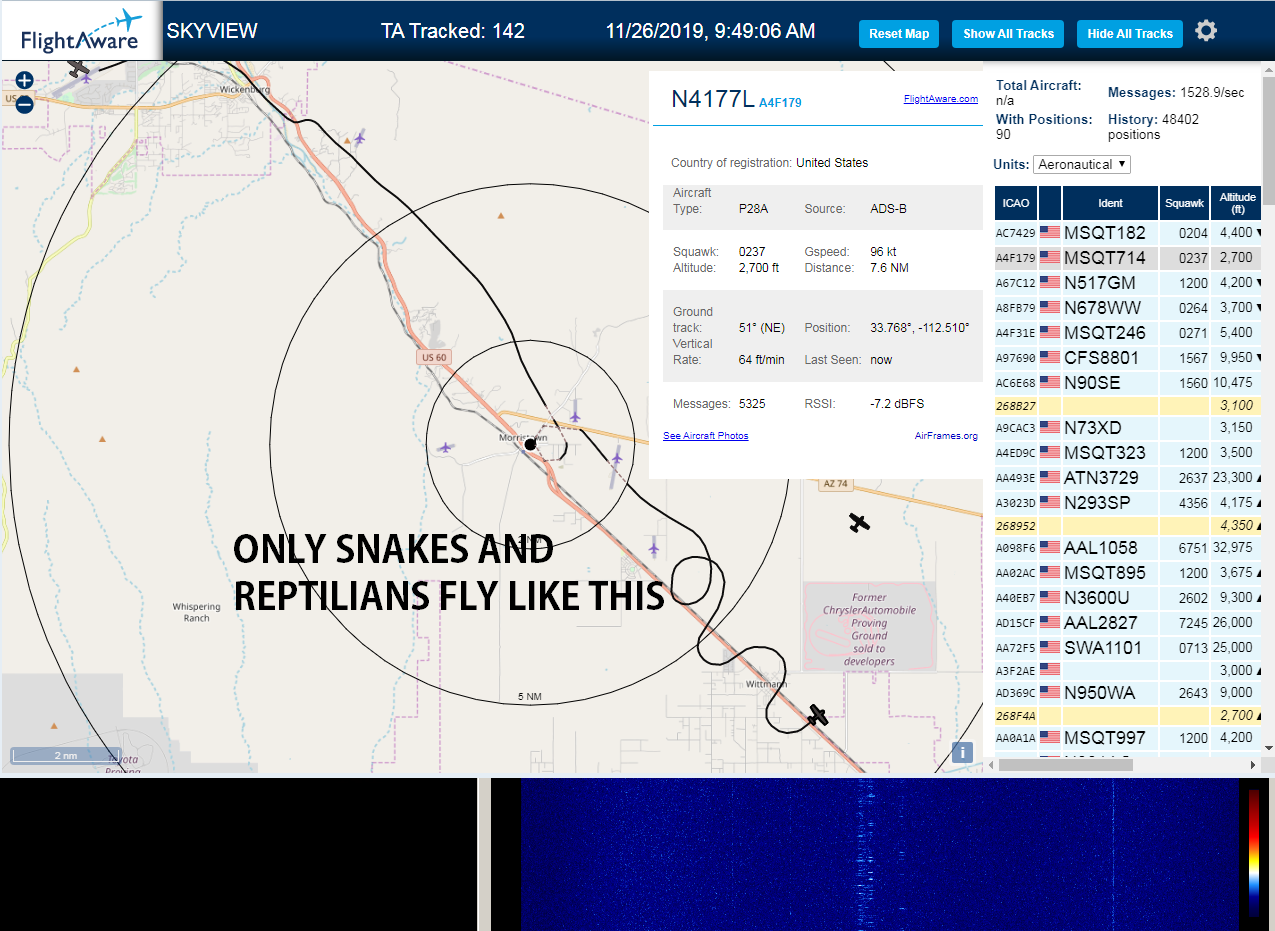Image resolution: width=1275 pixels, height=931 pixels.
Task: Click the map info 'i' button
Action: (962, 752)
